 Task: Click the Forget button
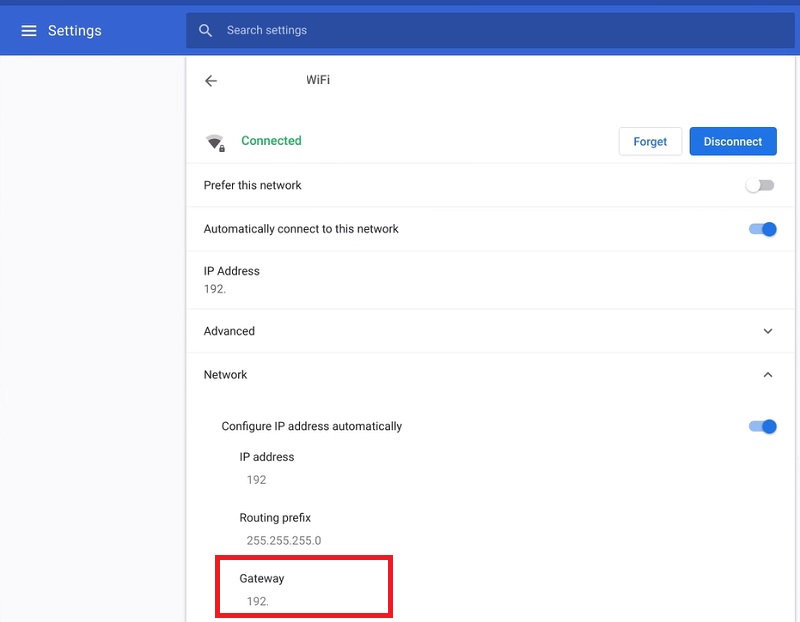coord(650,141)
